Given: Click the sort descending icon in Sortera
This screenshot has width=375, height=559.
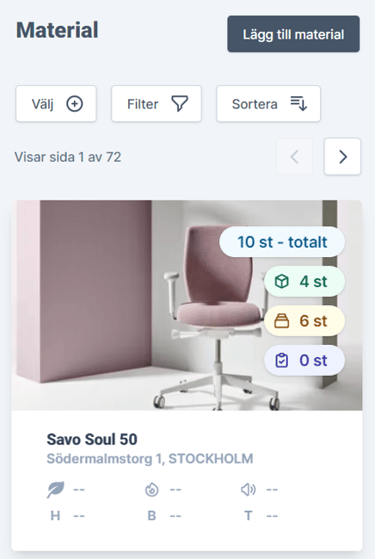Looking at the screenshot, I should [298, 104].
